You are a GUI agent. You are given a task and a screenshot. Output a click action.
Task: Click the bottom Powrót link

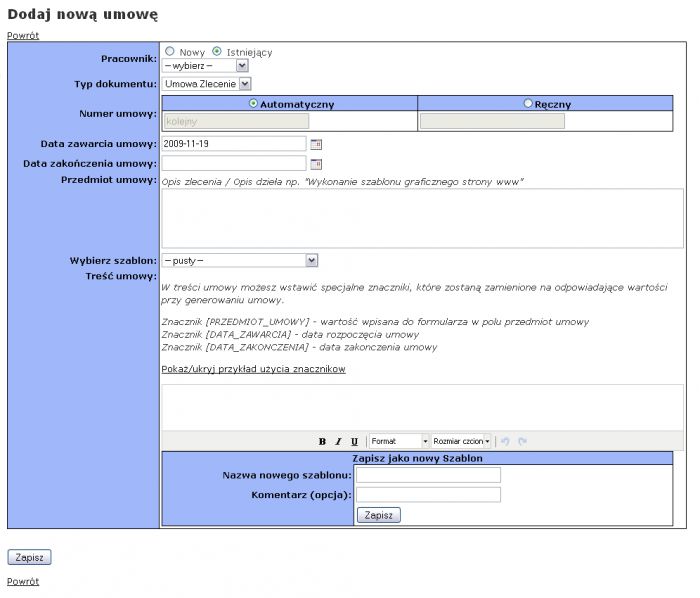(x=23, y=581)
